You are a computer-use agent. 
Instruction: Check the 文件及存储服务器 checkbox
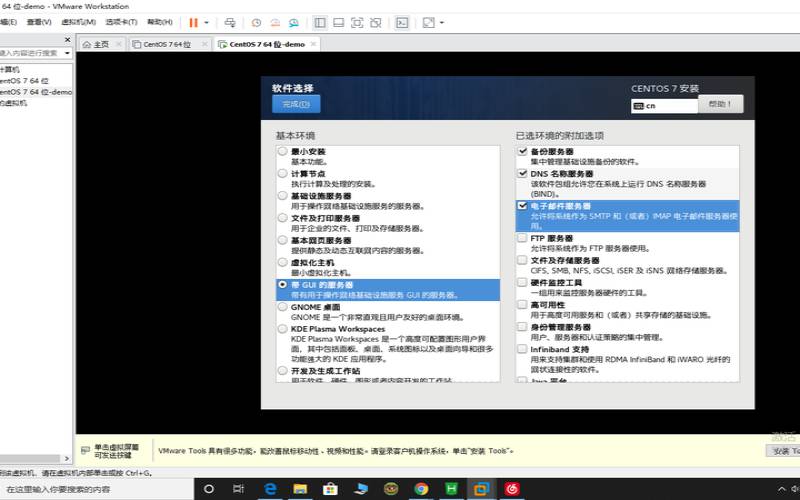click(x=522, y=260)
